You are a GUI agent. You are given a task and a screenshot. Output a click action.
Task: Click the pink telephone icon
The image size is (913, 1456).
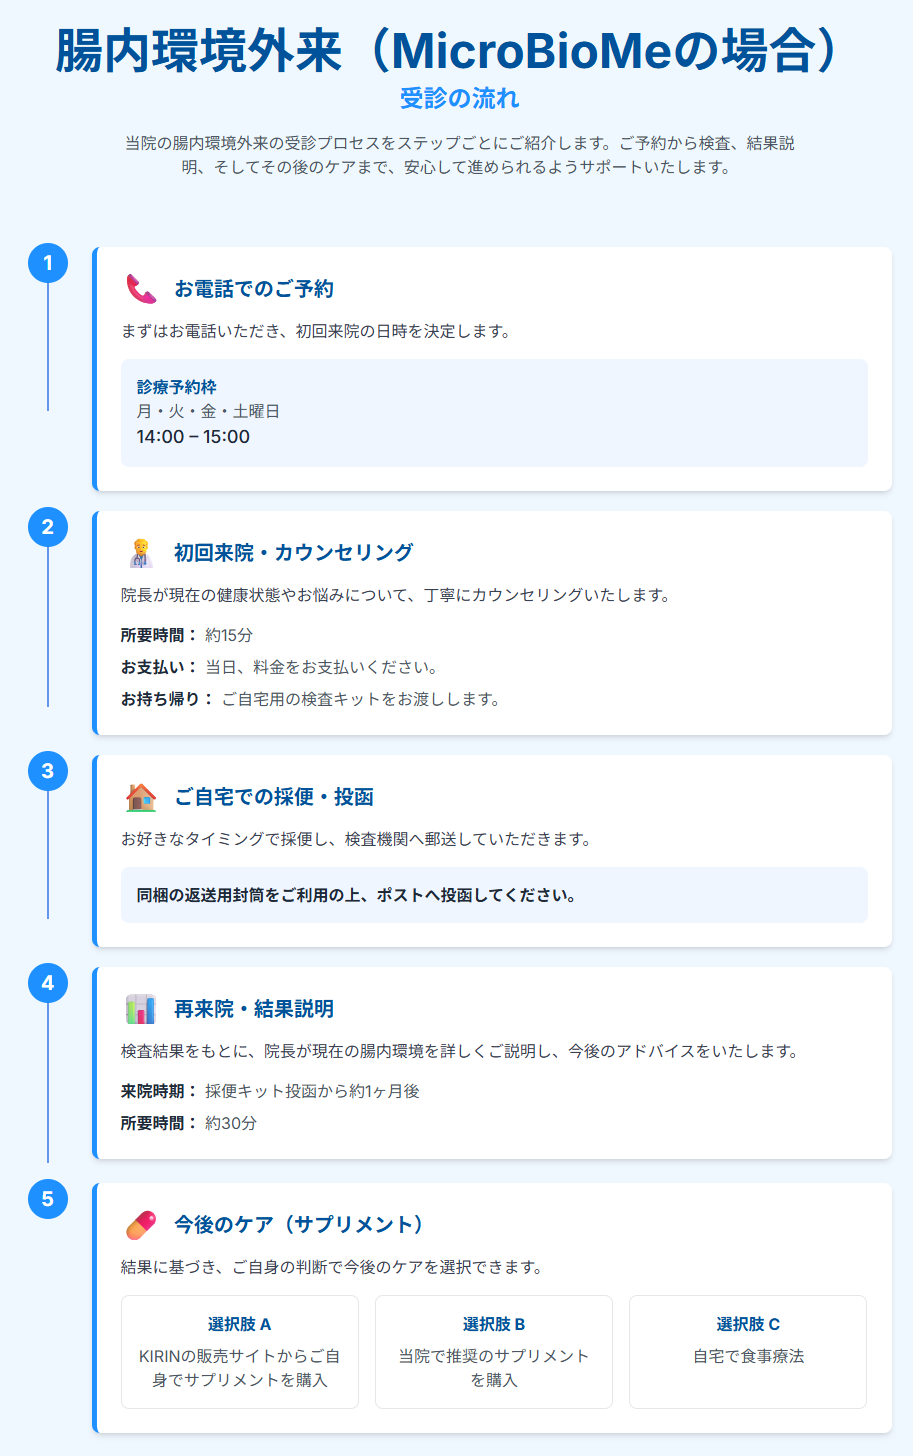click(x=141, y=289)
